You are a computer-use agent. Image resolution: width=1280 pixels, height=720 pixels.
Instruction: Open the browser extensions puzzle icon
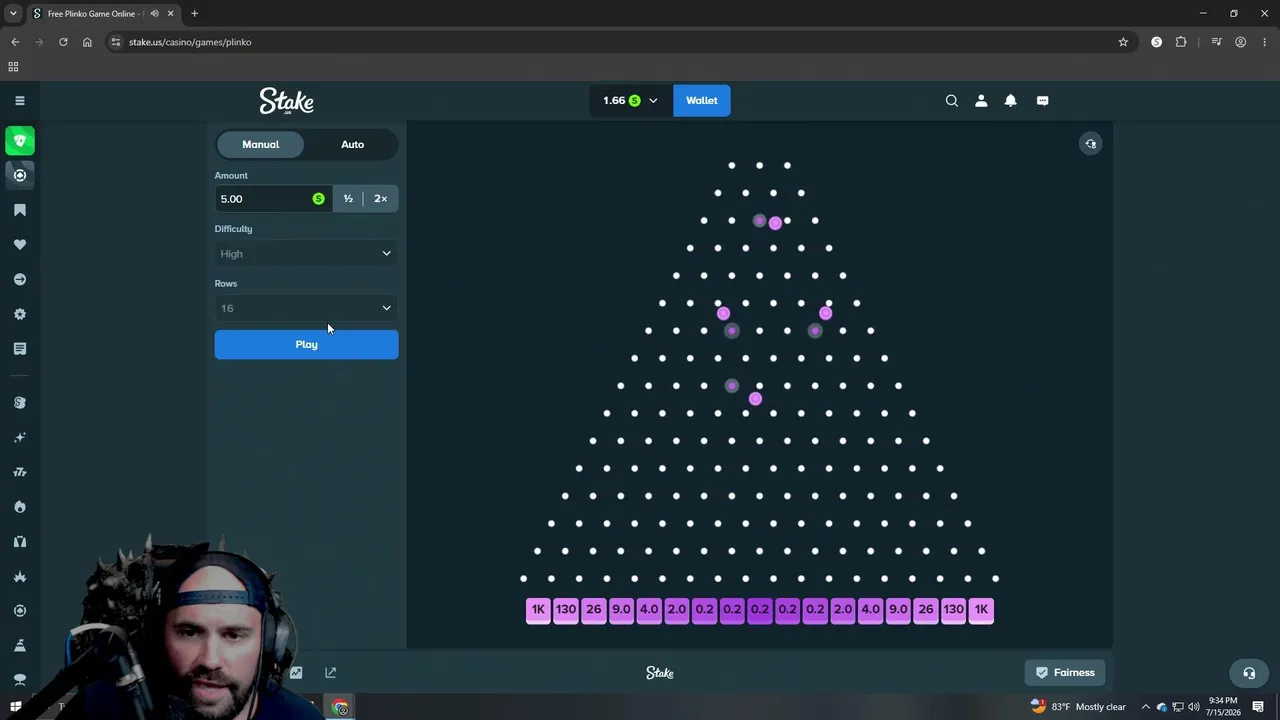click(1181, 42)
